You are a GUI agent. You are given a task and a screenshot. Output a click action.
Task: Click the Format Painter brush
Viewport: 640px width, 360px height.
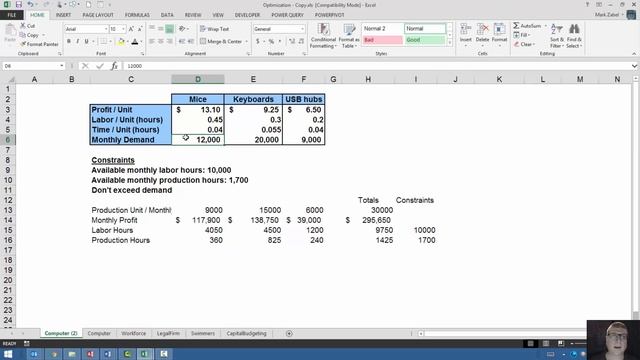(39, 44)
